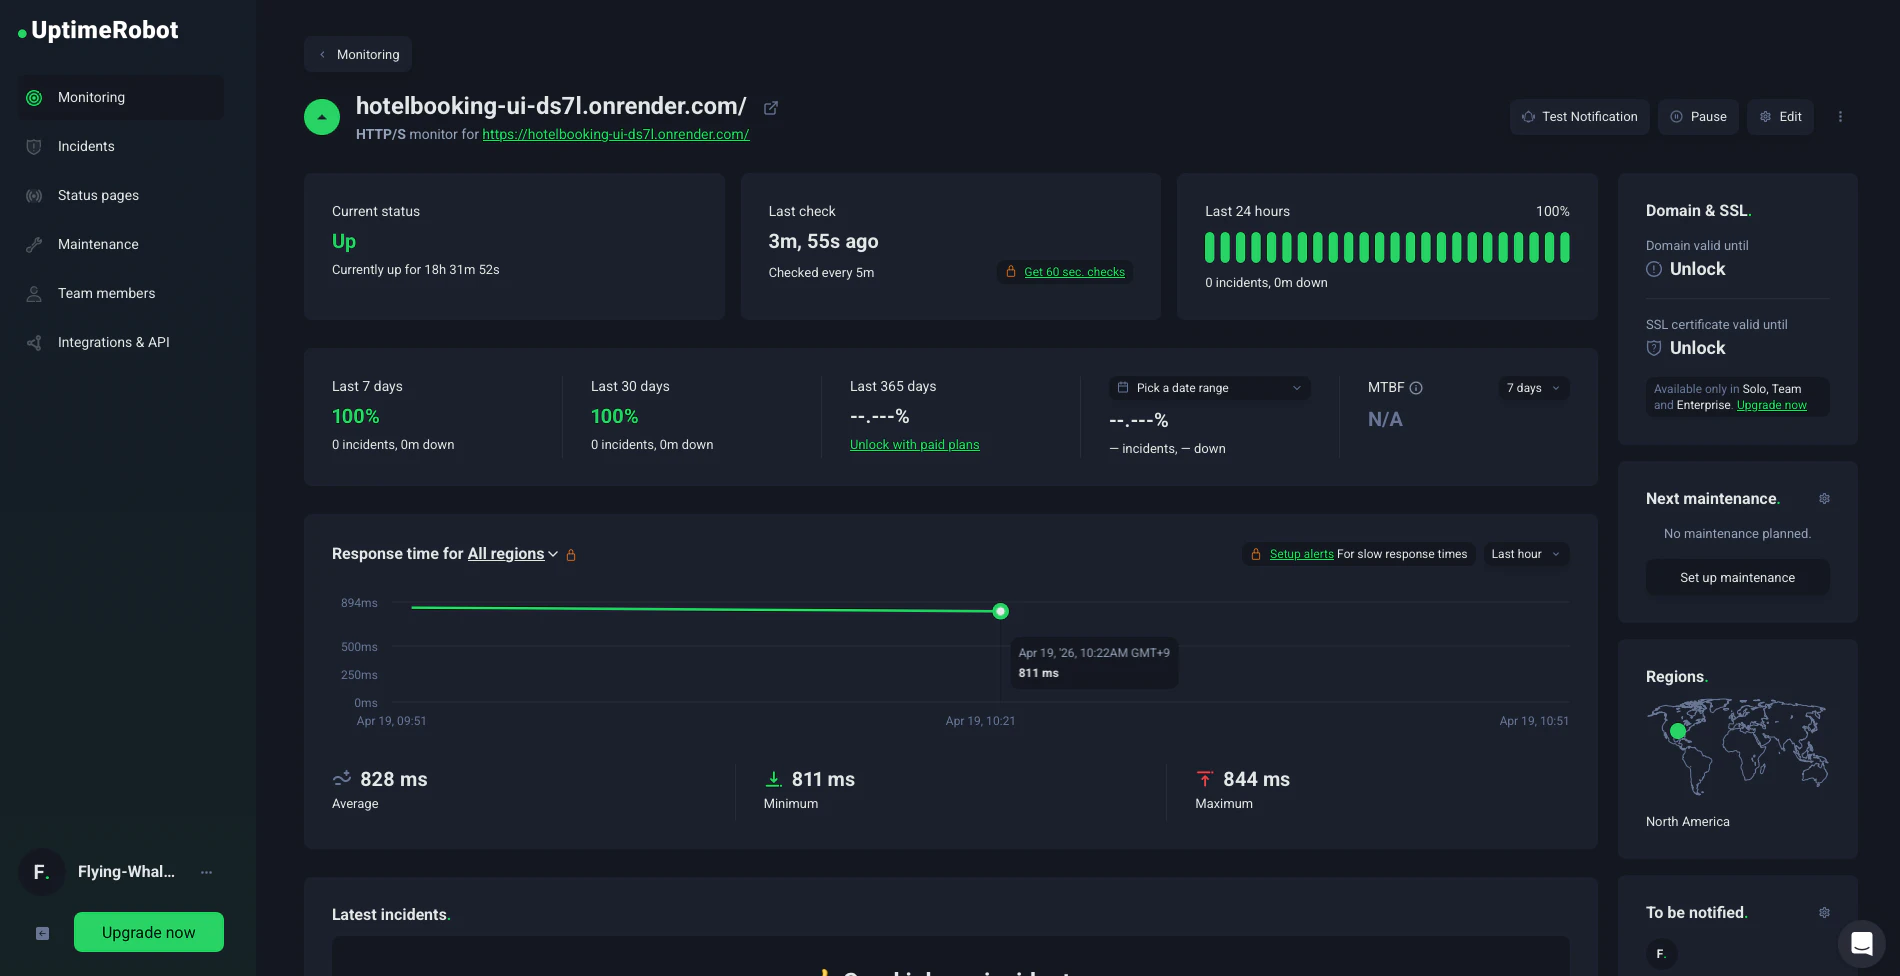Viewport: 1900px width, 976px height.
Task: Navigate to Maintenance page
Action: point(121,244)
